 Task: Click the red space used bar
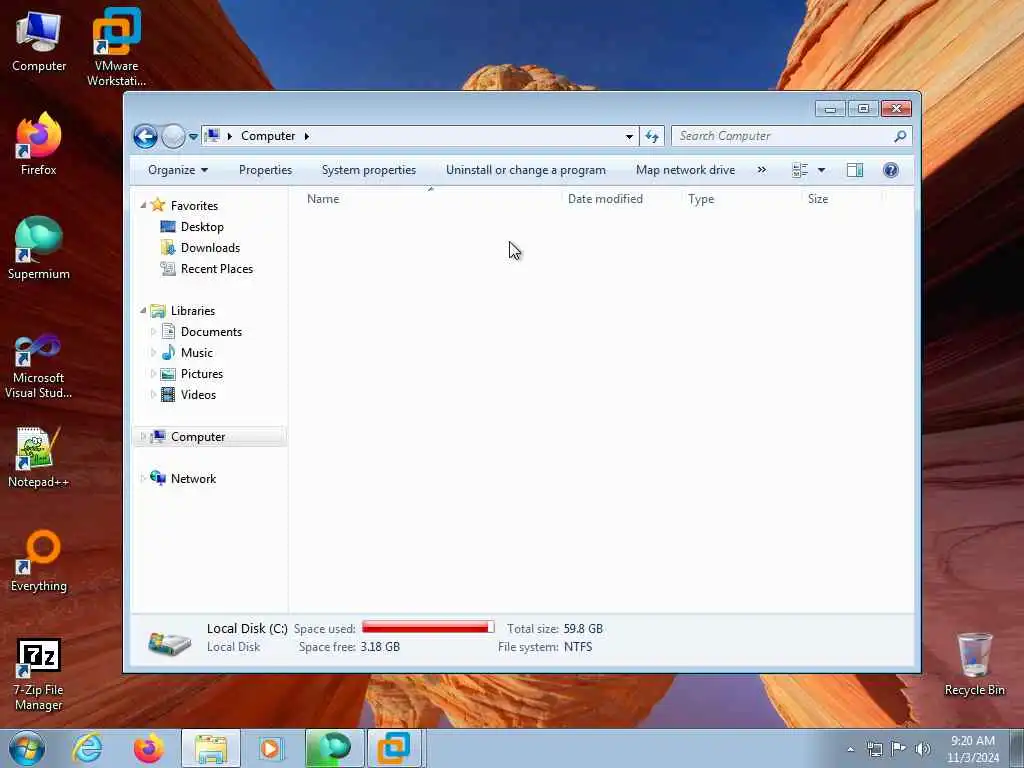click(x=428, y=627)
